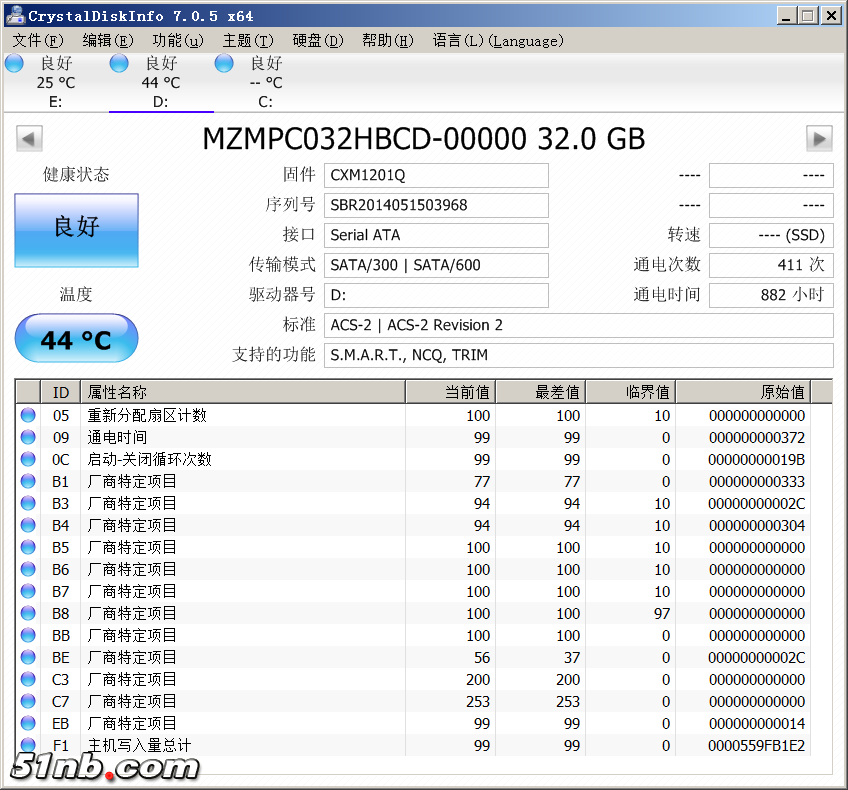This screenshot has width=848, height=790.
Task: Click raw value 00000000019B
Action: pos(757,460)
